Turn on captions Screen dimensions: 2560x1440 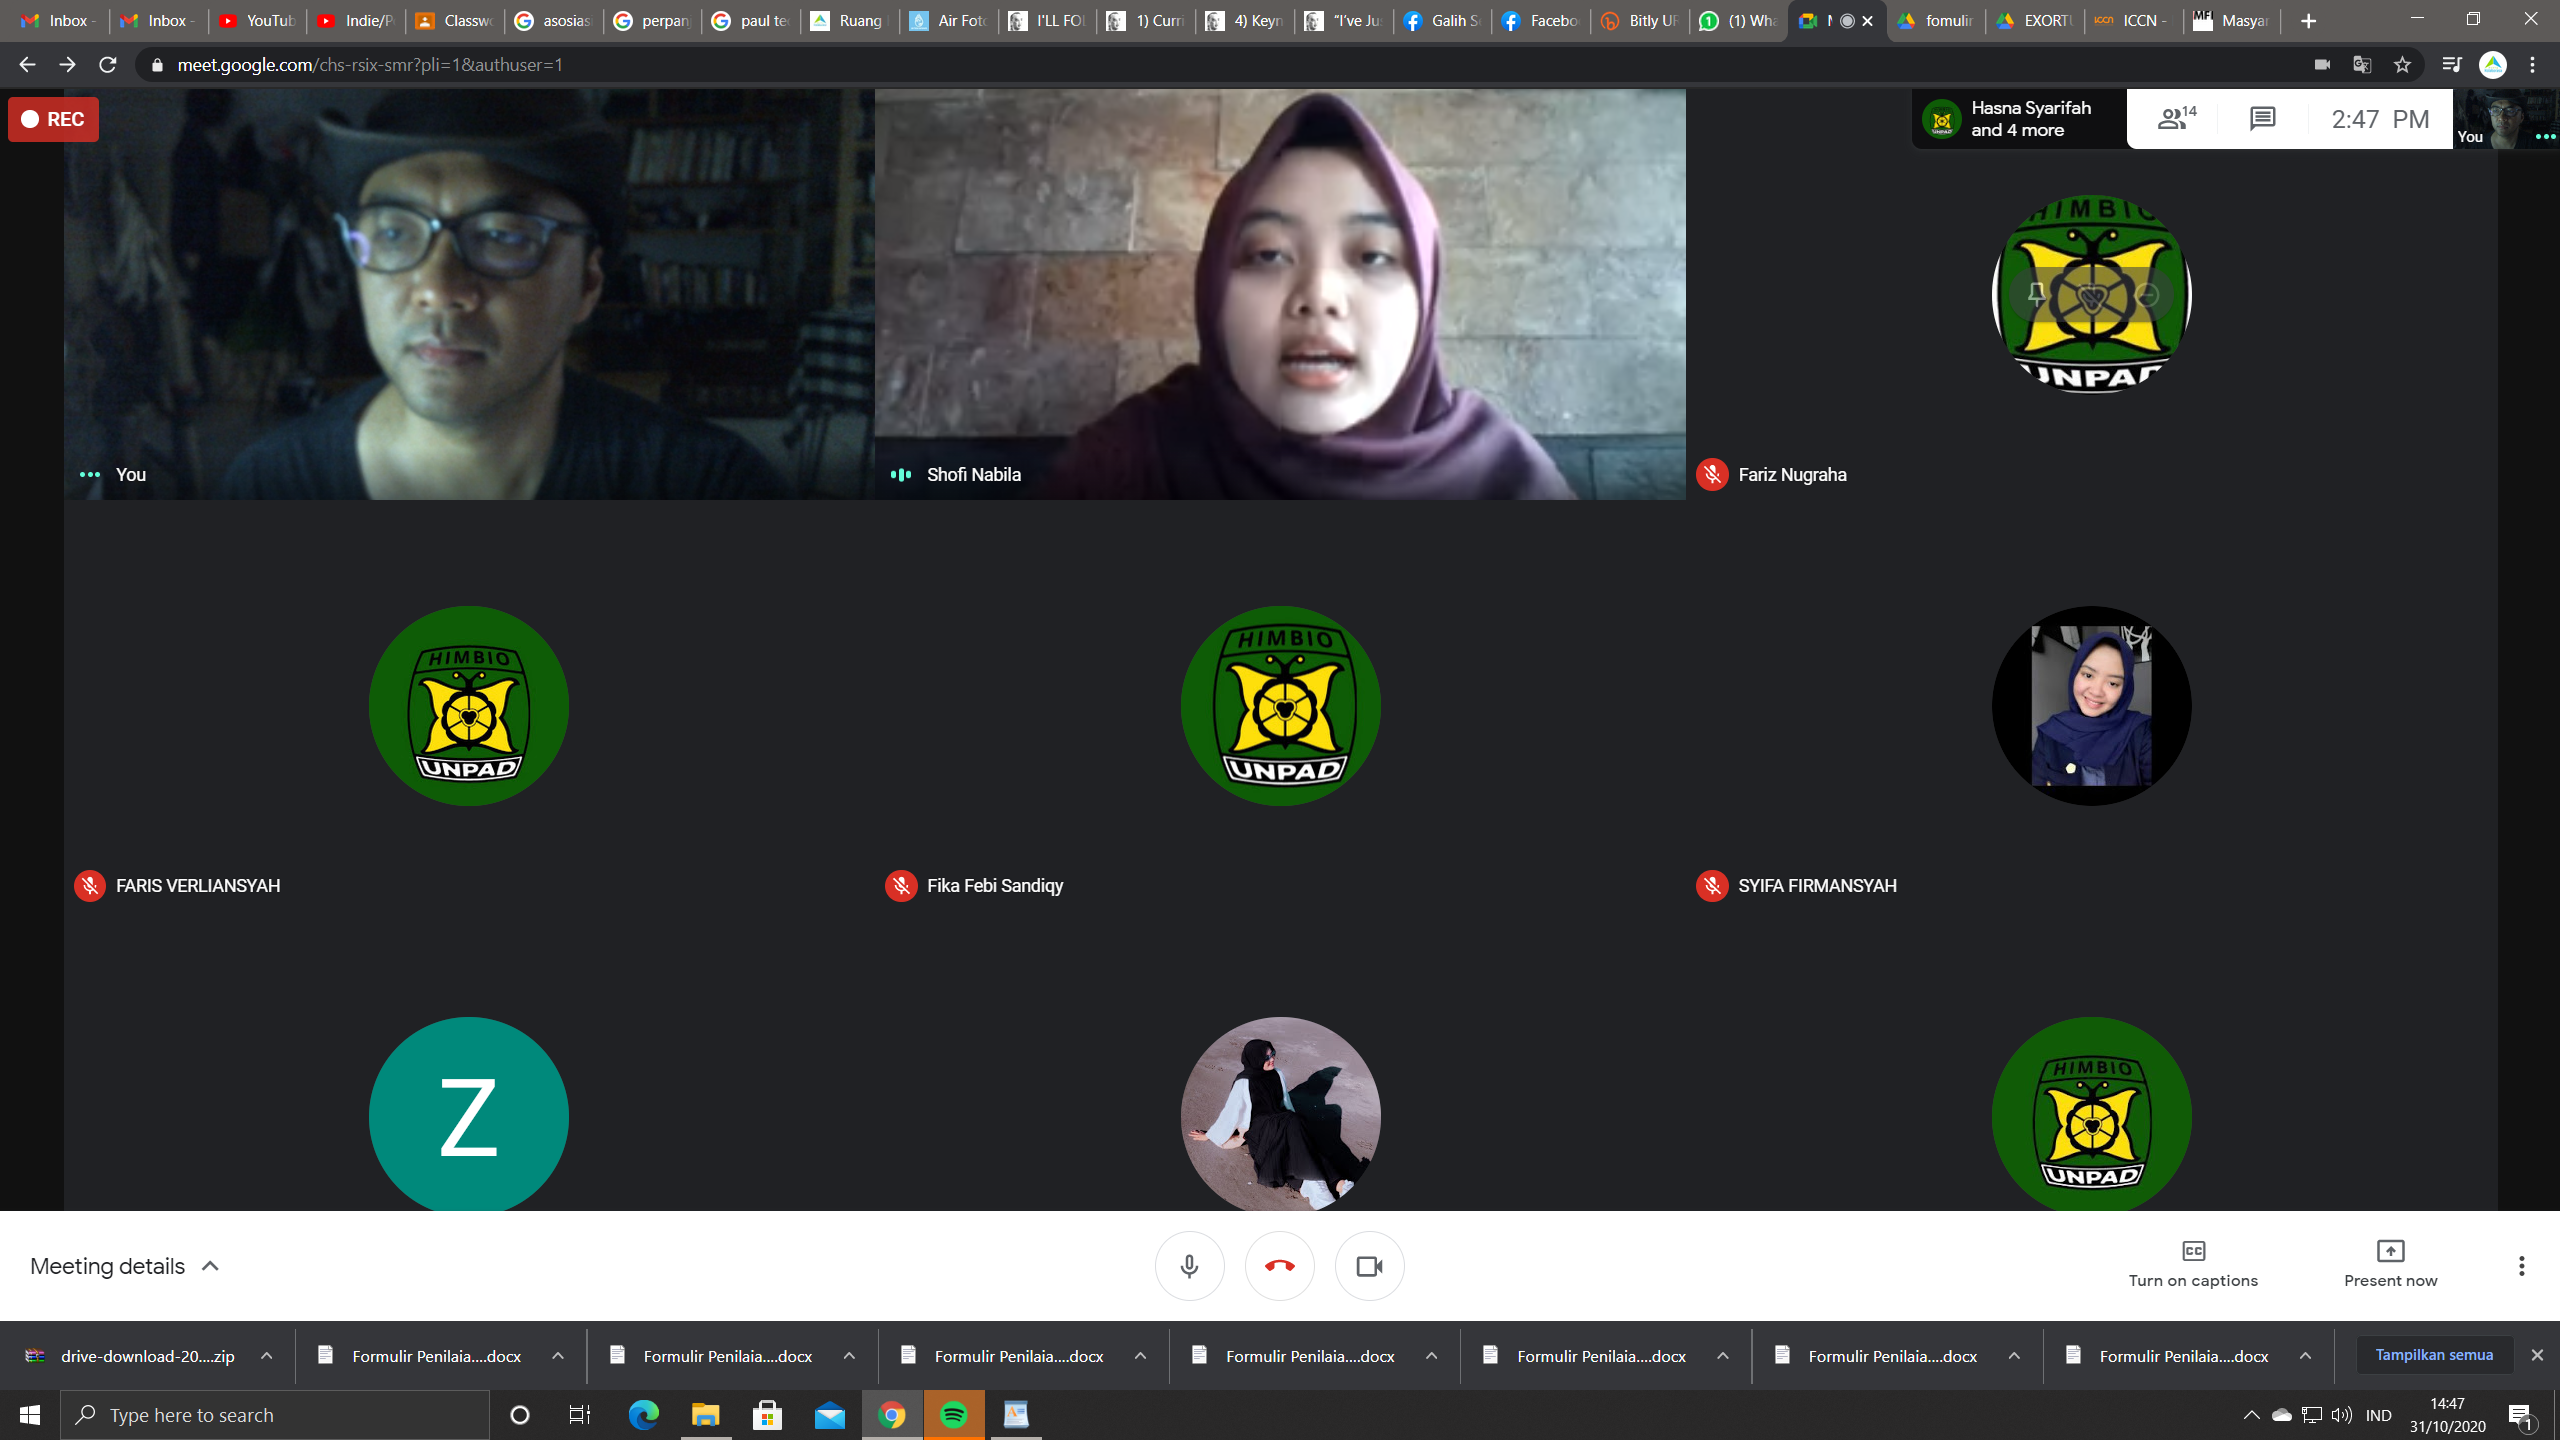[2192, 1264]
